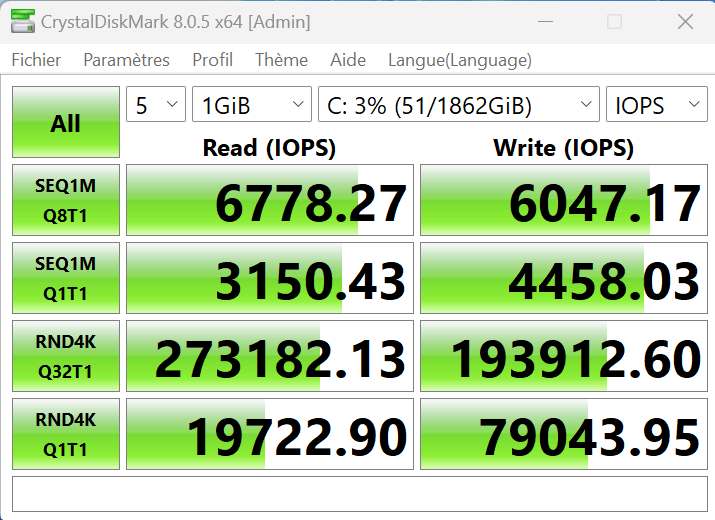Screen dimensions: 715x520
Task: Close the CrystalDiskMark window
Action: (x=685, y=21)
